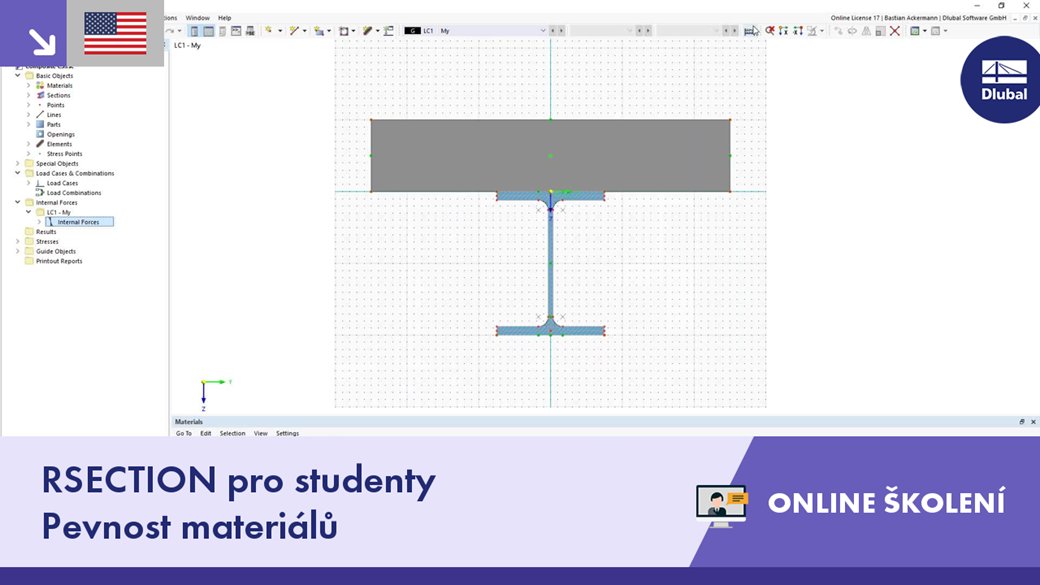Click the green view window icon
This screenshot has width=1040, height=585.
coord(915,31)
